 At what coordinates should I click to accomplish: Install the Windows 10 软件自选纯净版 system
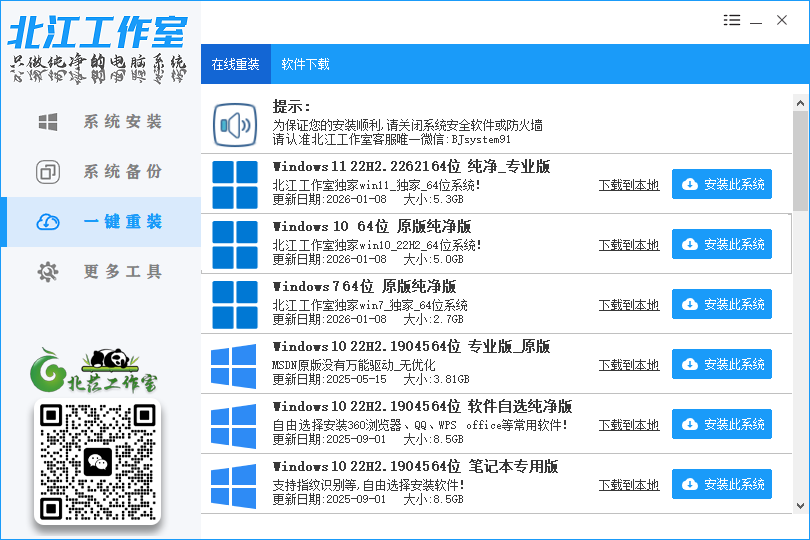[x=722, y=424]
